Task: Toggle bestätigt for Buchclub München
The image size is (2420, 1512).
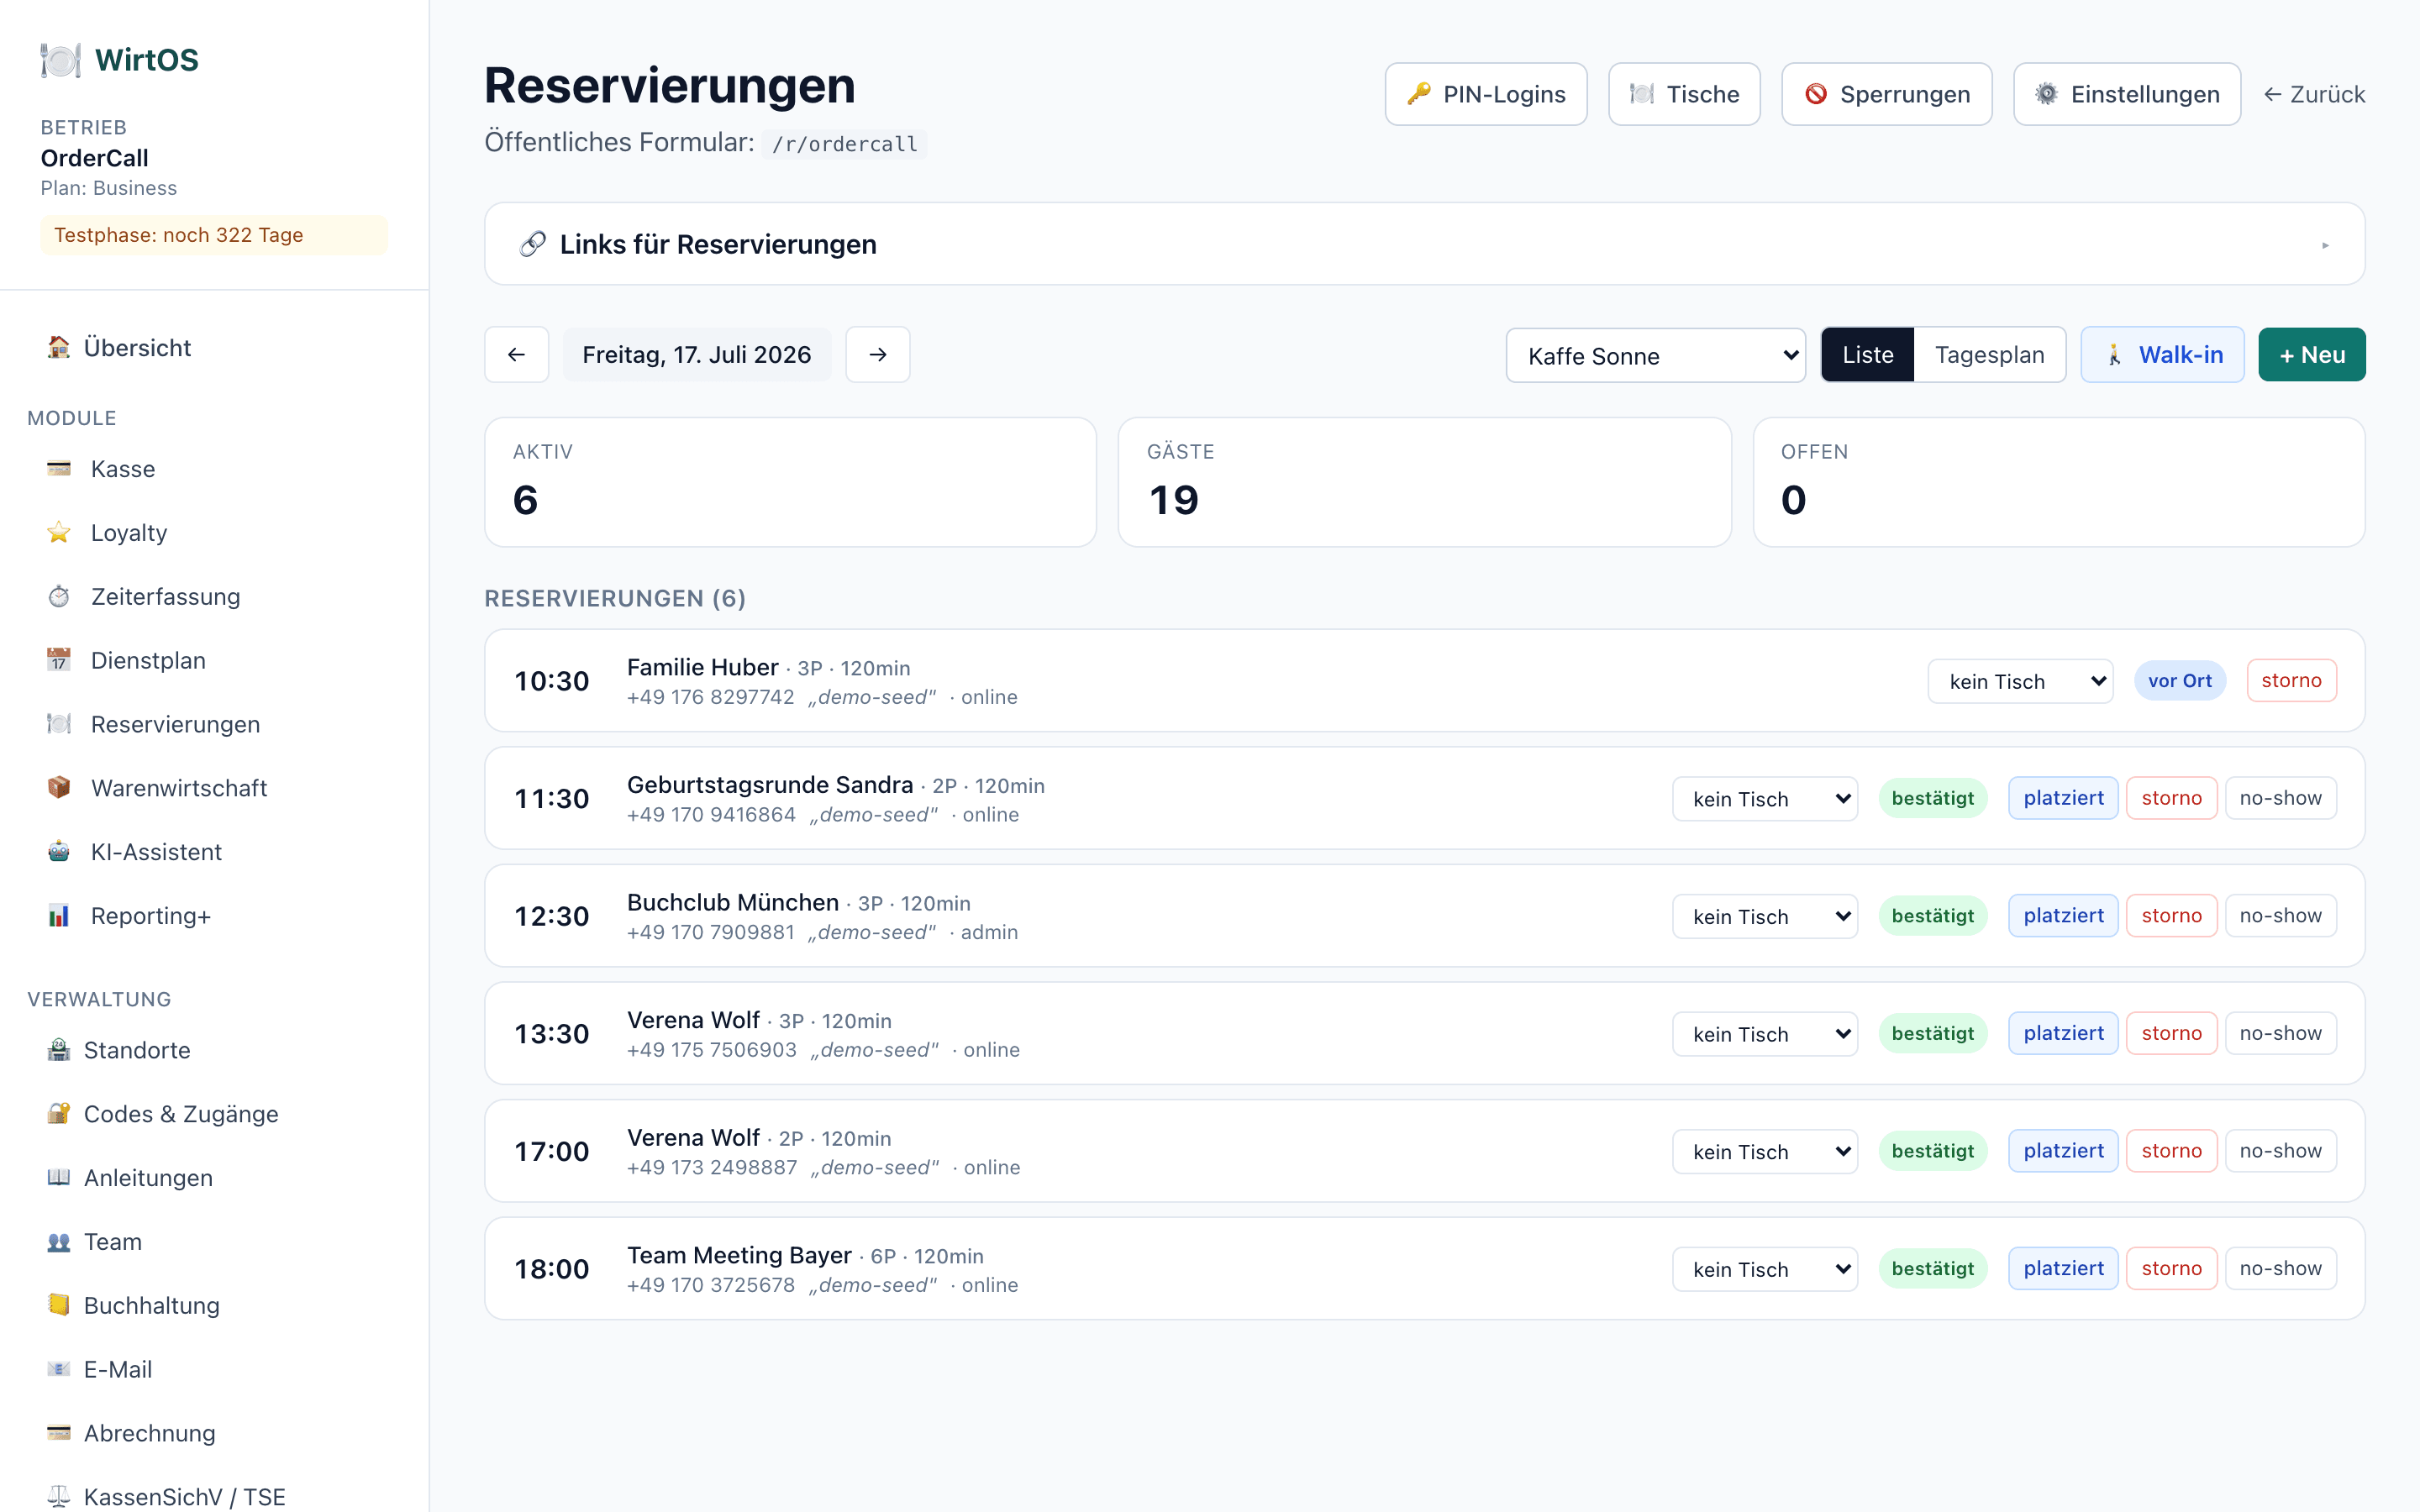Action: click(x=1932, y=915)
